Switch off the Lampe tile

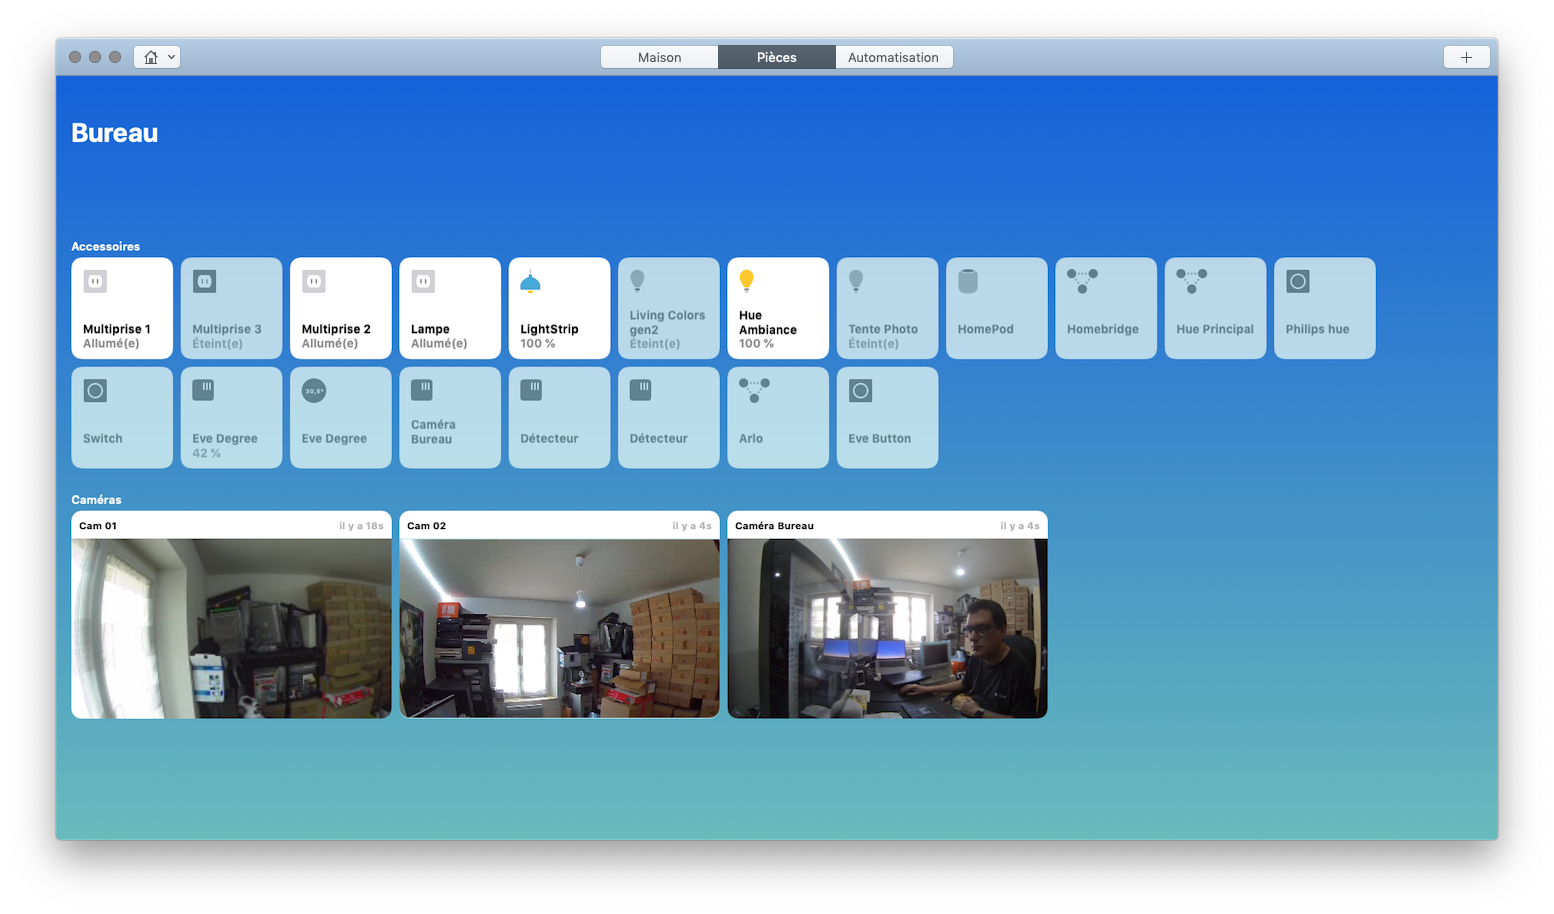(x=450, y=308)
